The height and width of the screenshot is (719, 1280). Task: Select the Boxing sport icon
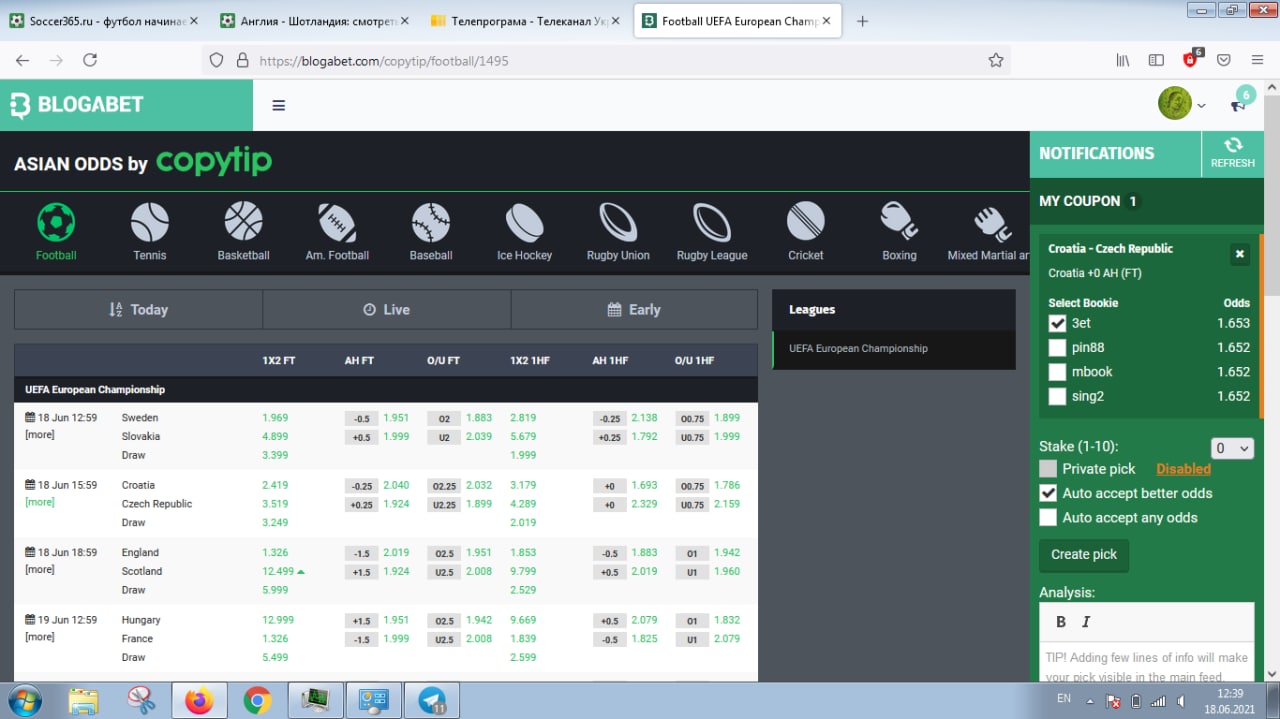[899, 222]
